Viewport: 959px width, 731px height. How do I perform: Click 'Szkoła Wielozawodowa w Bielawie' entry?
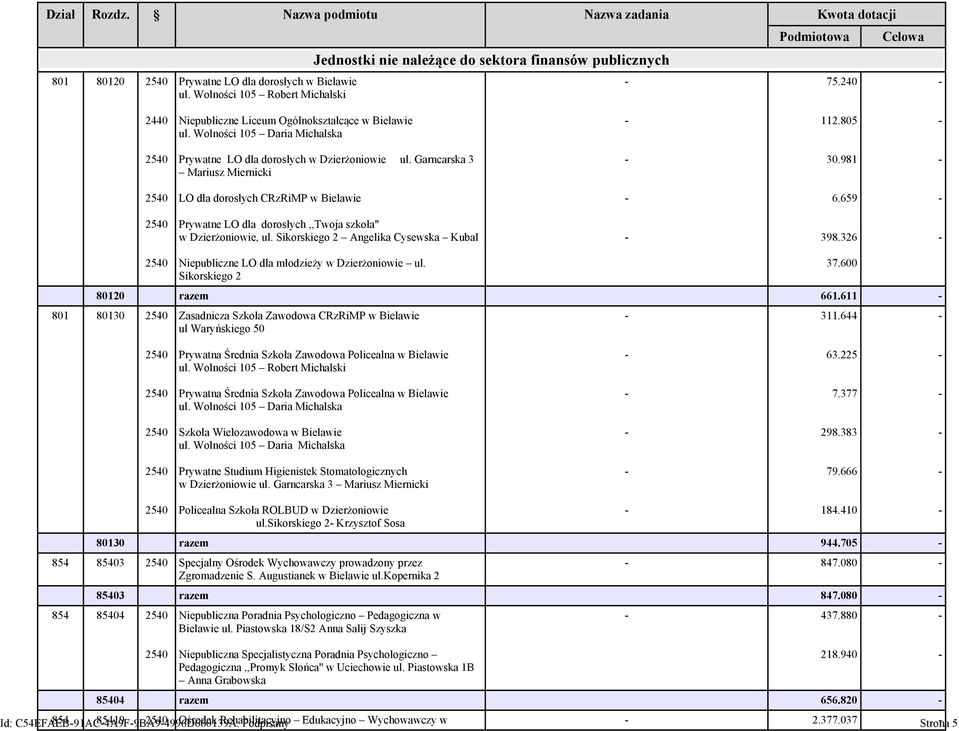point(262,439)
